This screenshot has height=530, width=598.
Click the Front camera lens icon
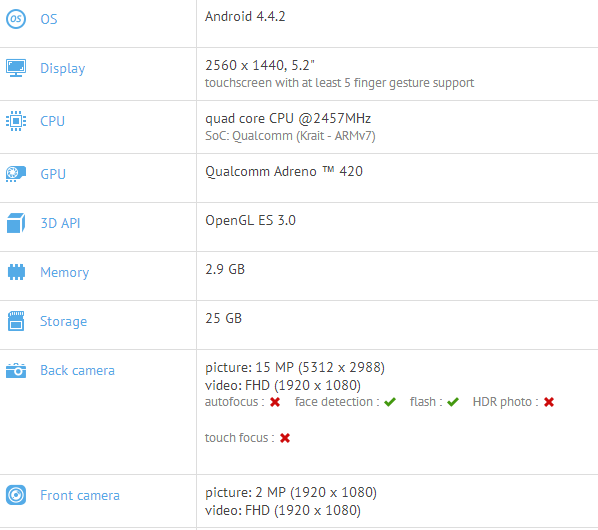[x=16, y=495]
